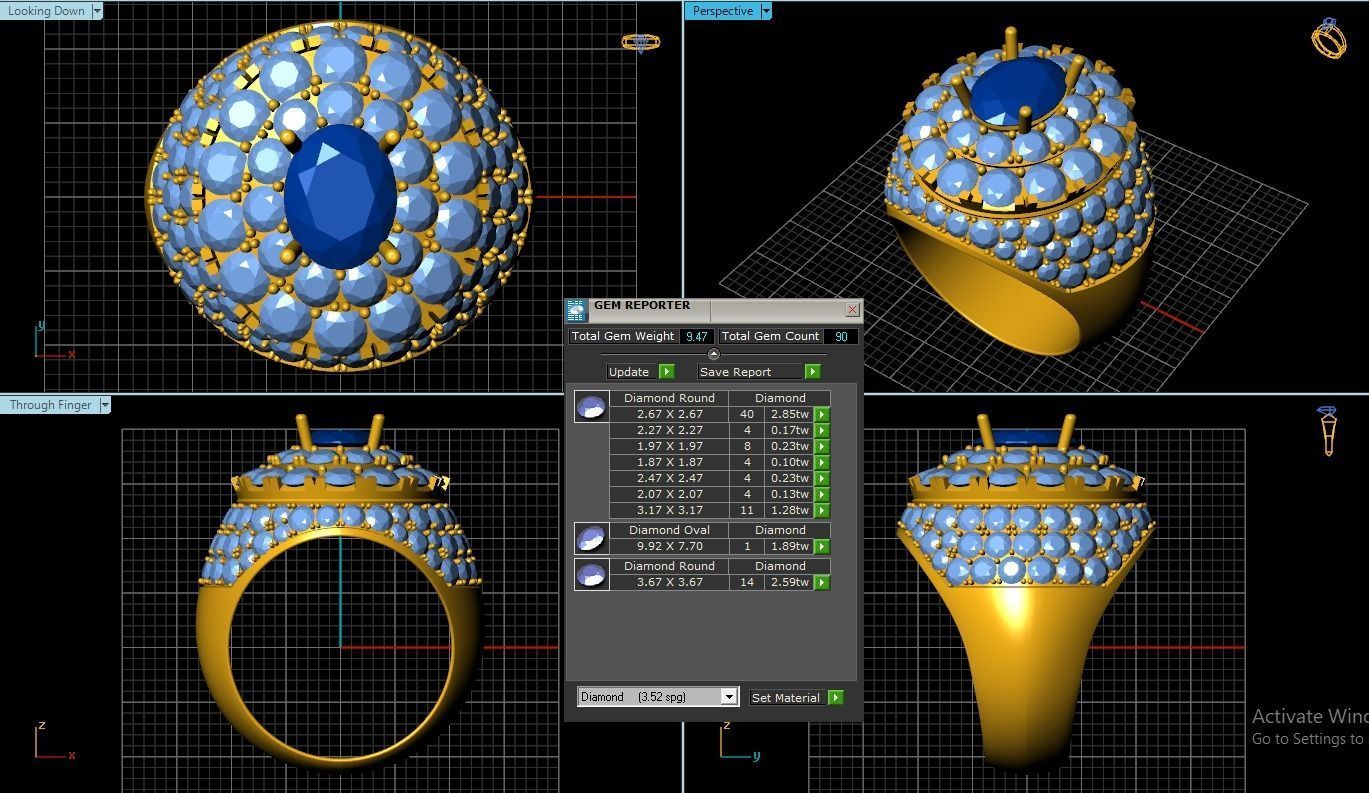Image resolution: width=1369 pixels, height=793 pixels.
Task: Click ring orientation icon in side view viewport
Action: coord(1328,431)
